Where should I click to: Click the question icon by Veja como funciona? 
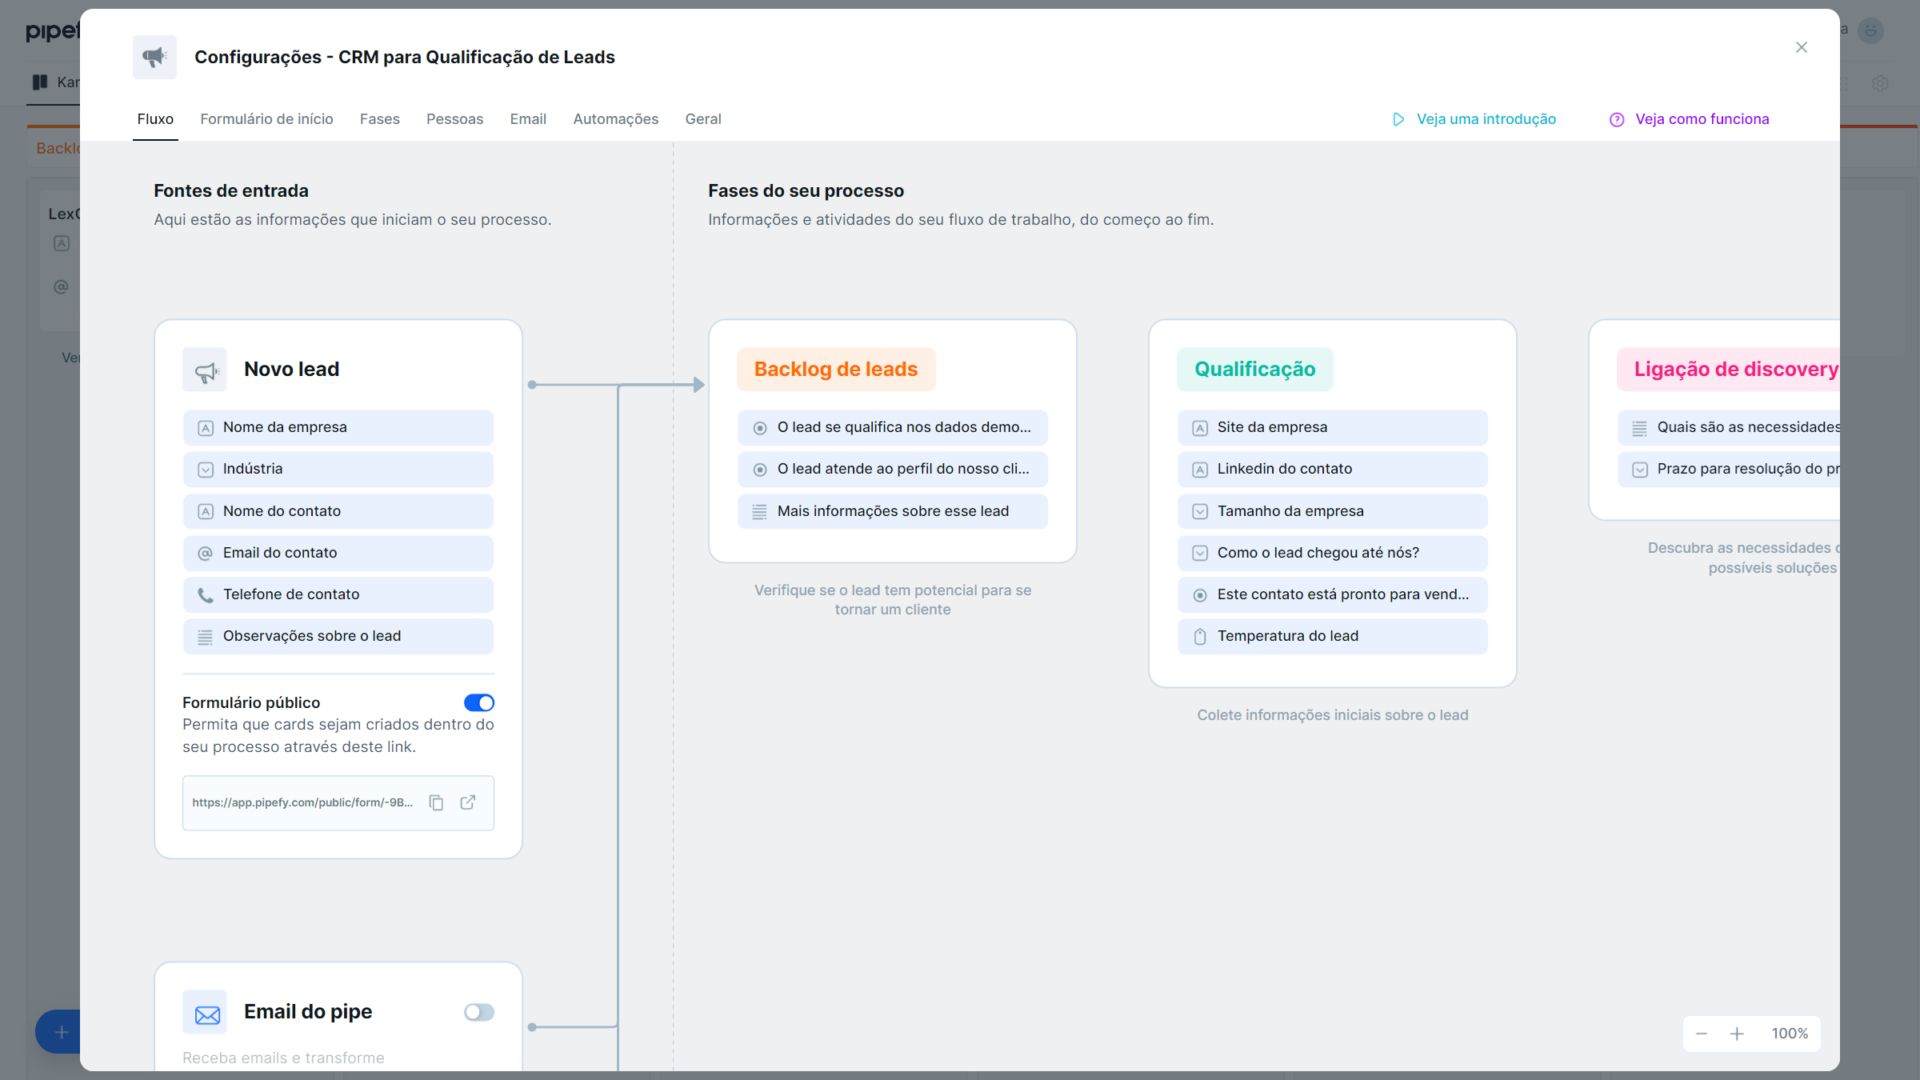(1617, 119)
